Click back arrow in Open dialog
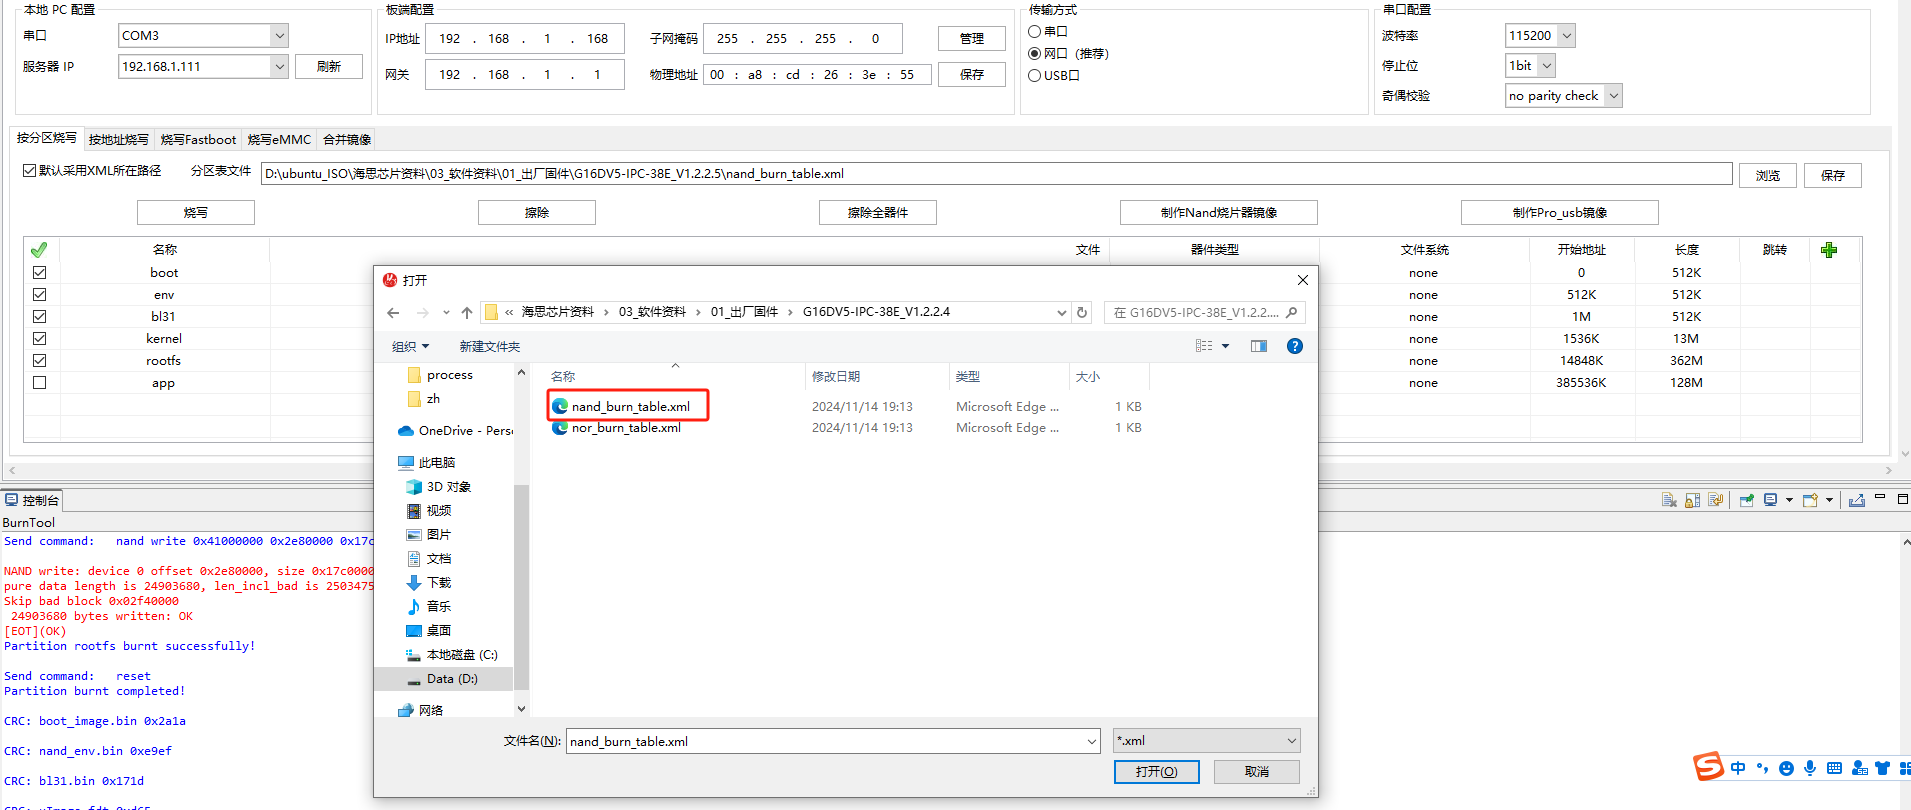1911x810 pixels. tap(393, 313)
